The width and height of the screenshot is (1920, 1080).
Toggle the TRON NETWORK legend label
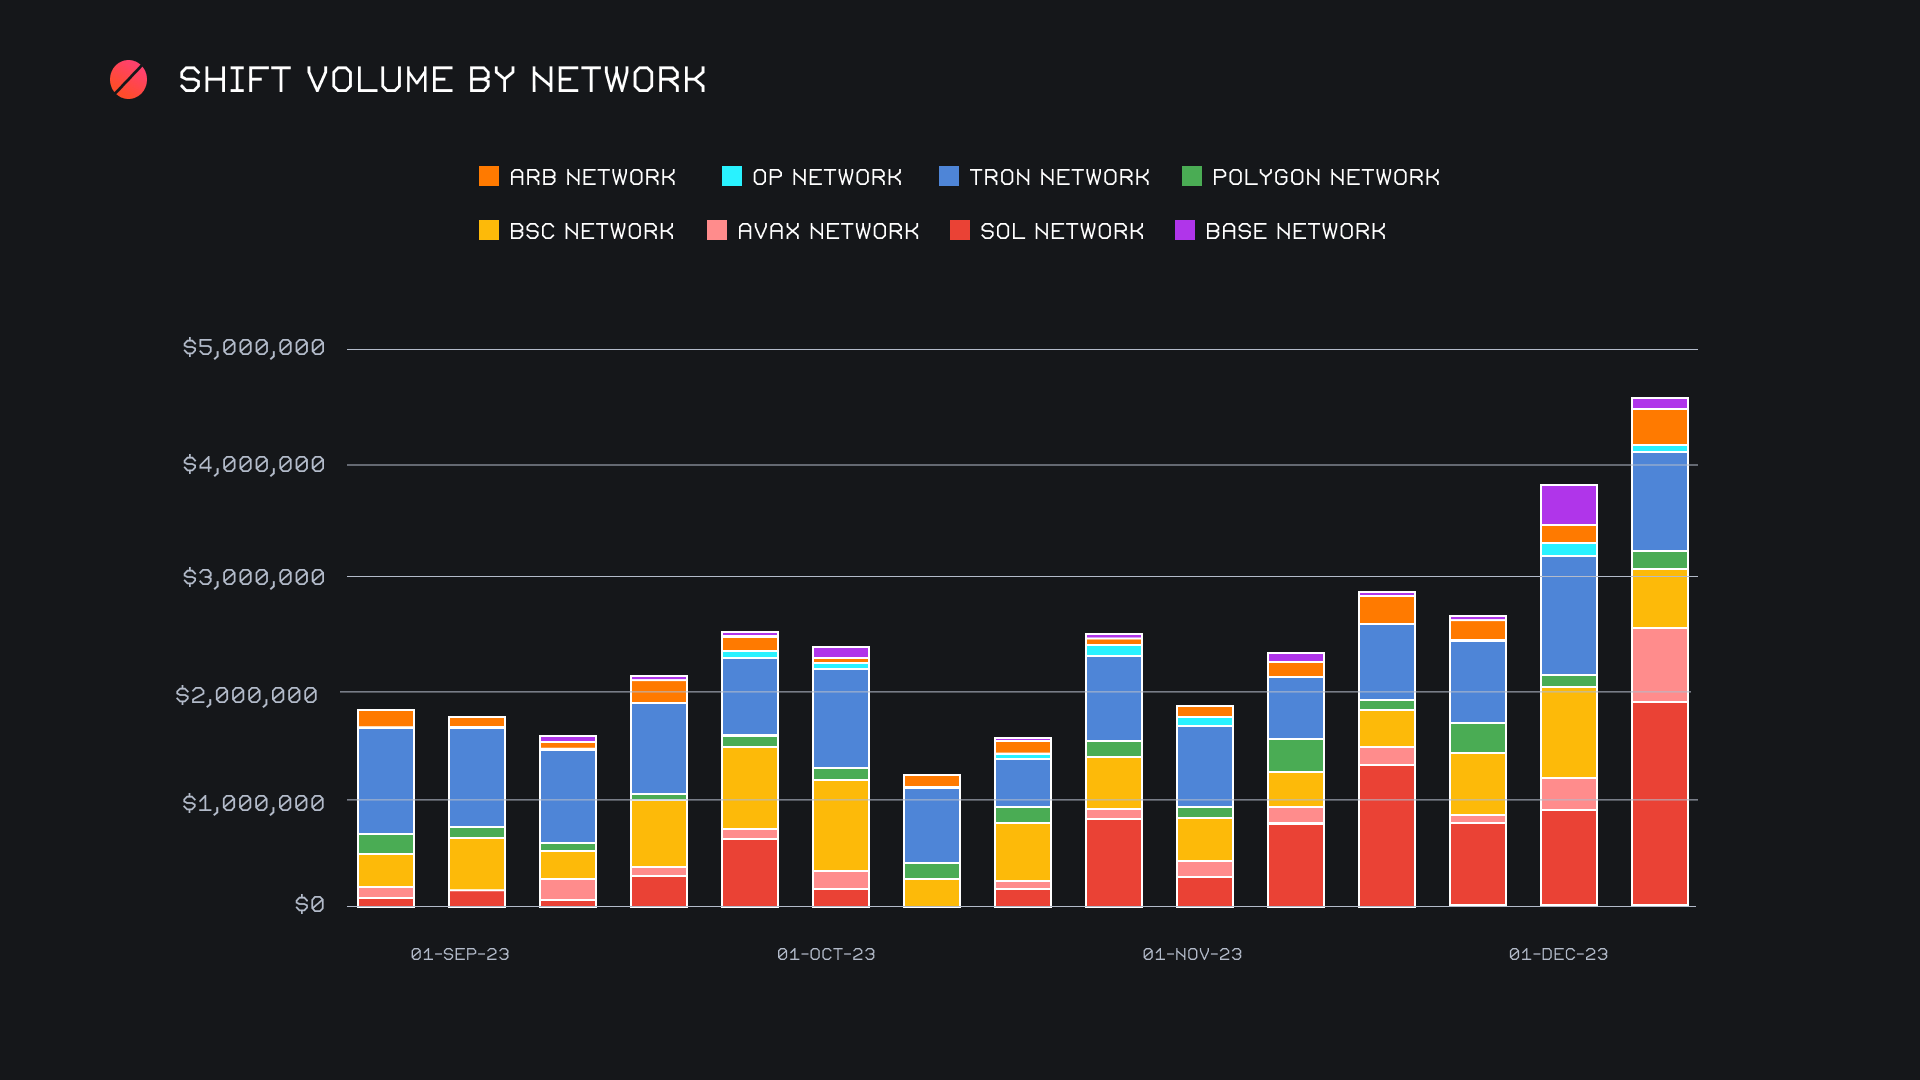click(x=1059, y=177)
